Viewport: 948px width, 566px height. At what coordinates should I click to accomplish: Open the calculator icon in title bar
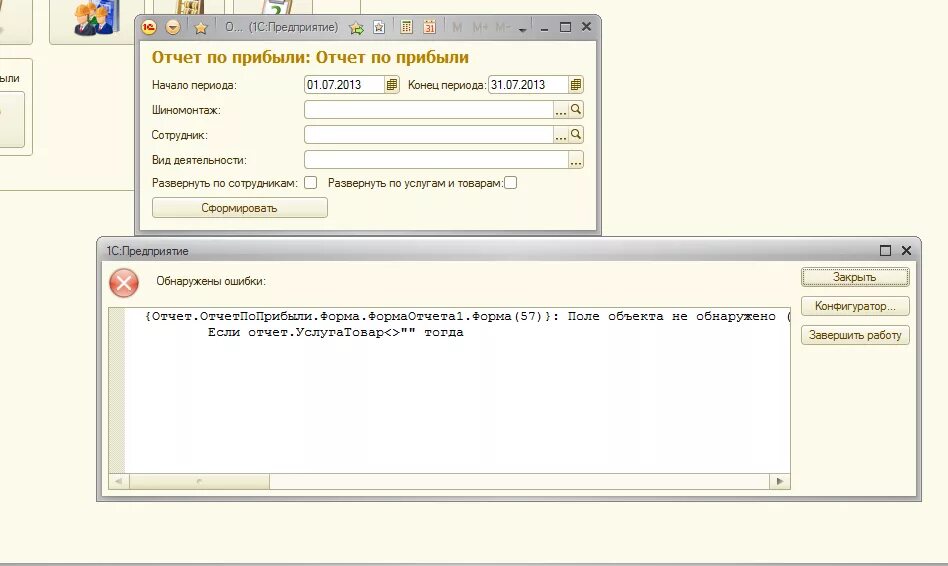406,27
